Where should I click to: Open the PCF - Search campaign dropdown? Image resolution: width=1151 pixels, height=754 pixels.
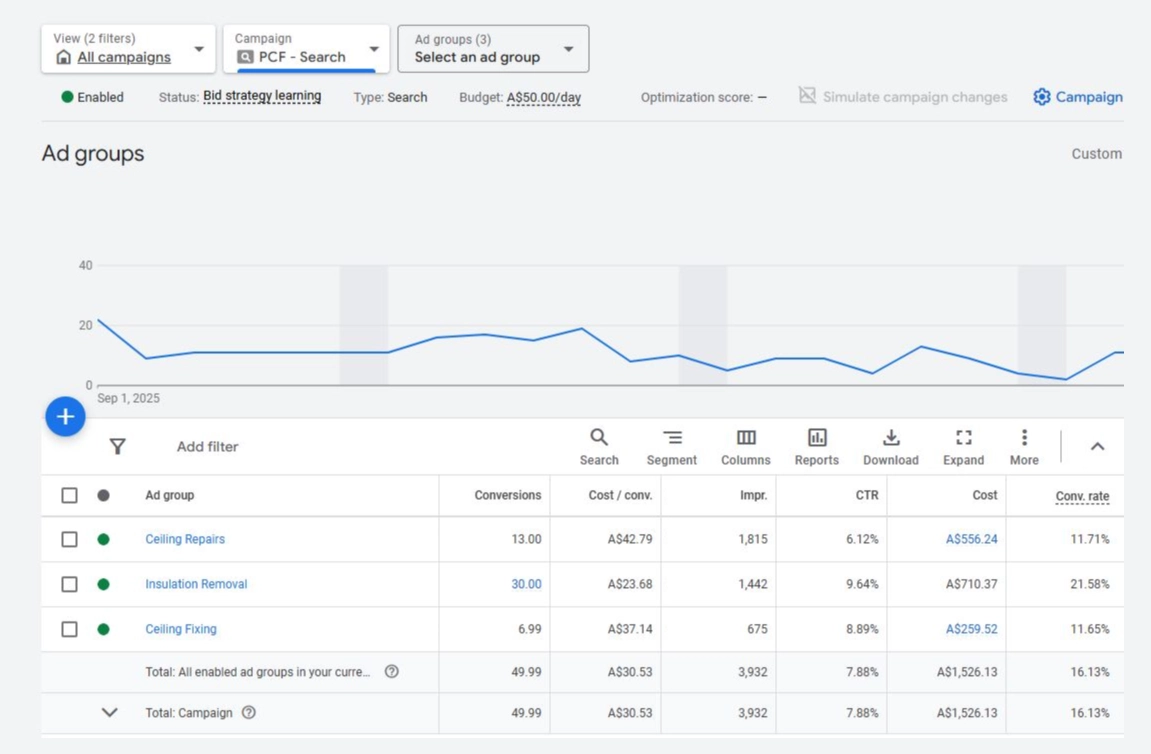click(306, 49)
